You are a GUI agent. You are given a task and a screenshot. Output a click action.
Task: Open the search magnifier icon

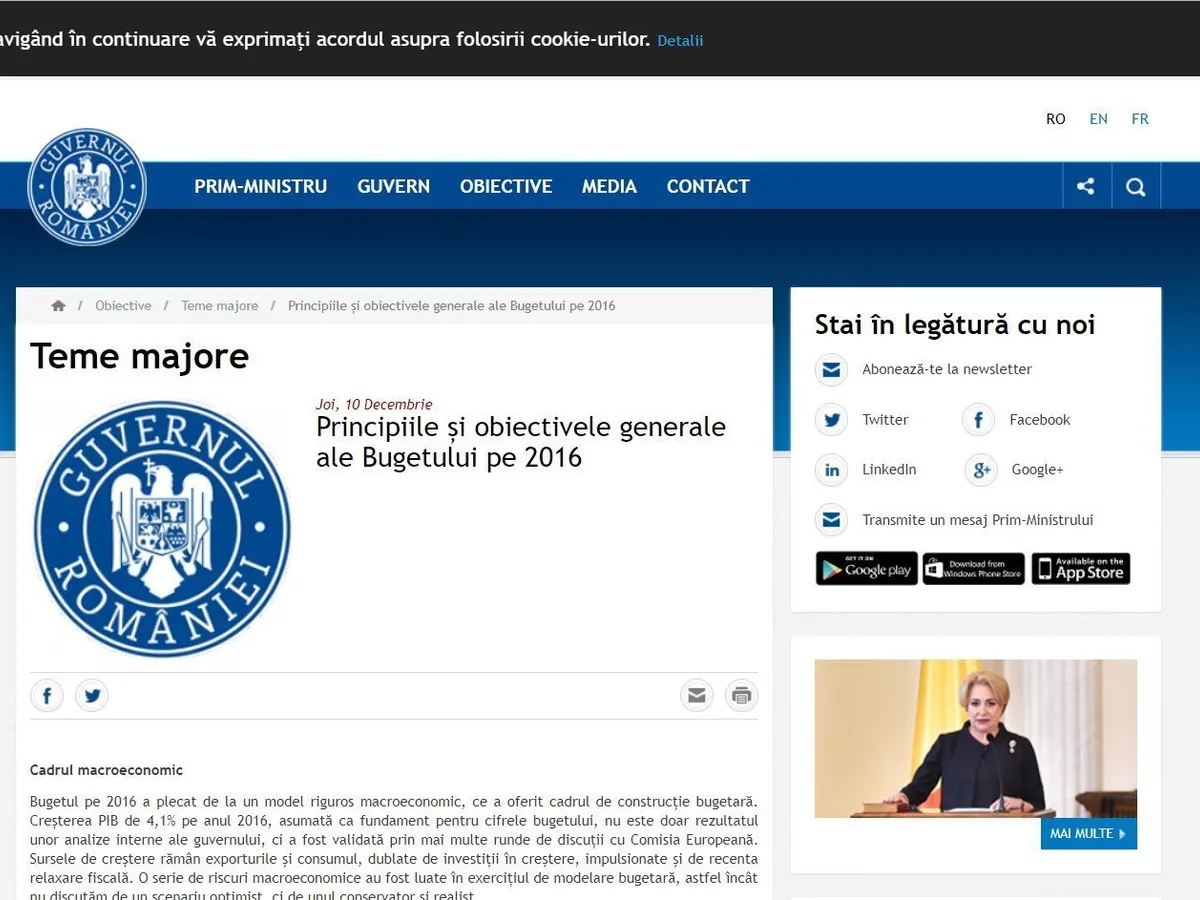(x=1135, y=187)
